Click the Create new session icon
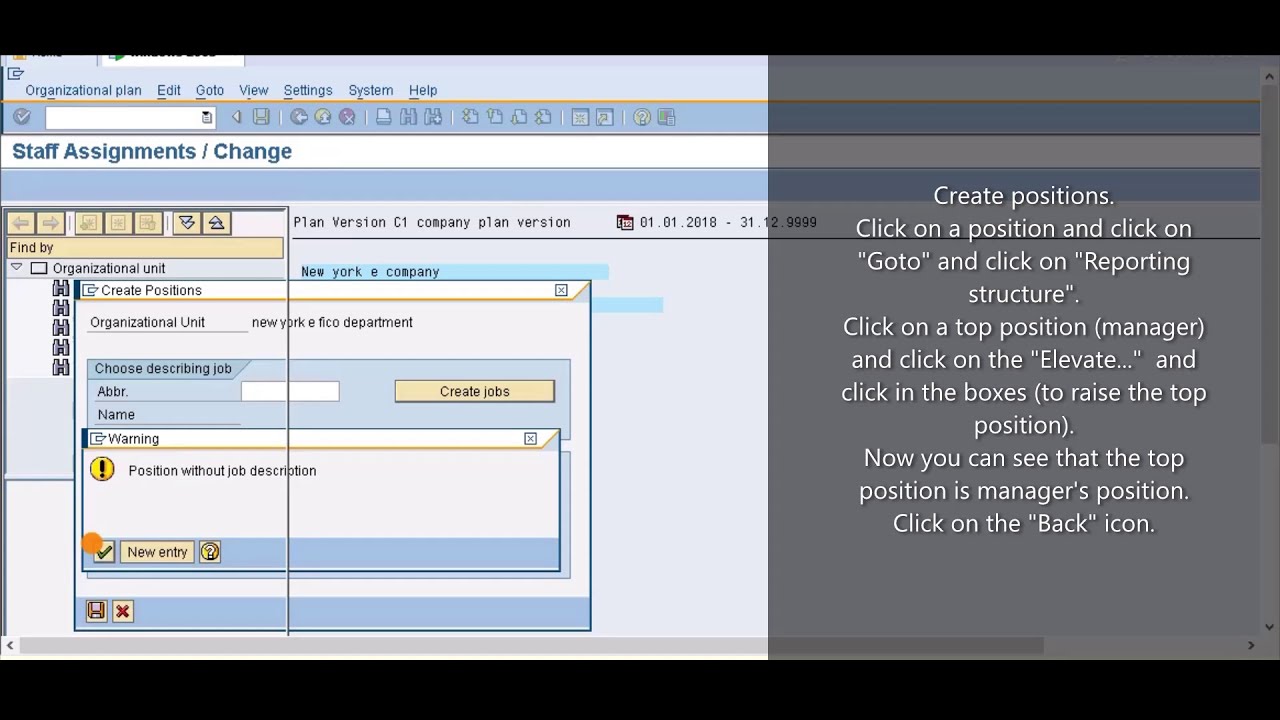The width and height of the screenshot is (1280, 720). pyautogui.click(x=580, y=118)
